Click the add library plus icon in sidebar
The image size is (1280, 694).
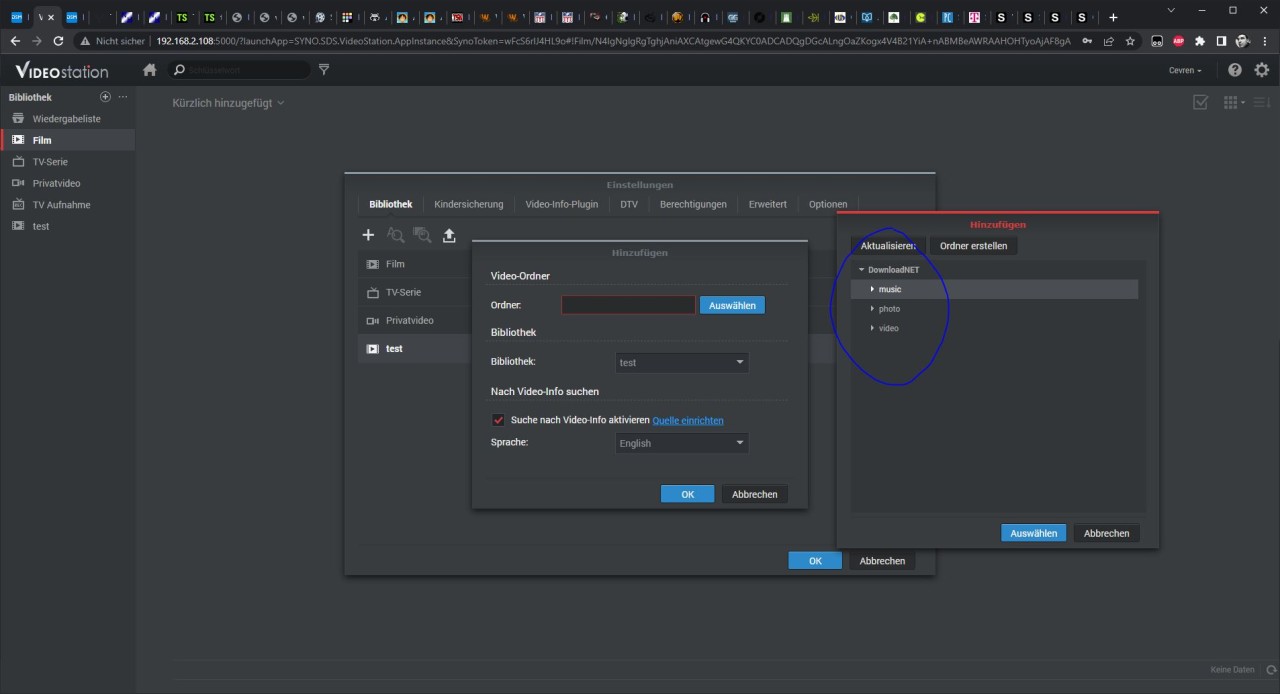click(x=105, y=97)
